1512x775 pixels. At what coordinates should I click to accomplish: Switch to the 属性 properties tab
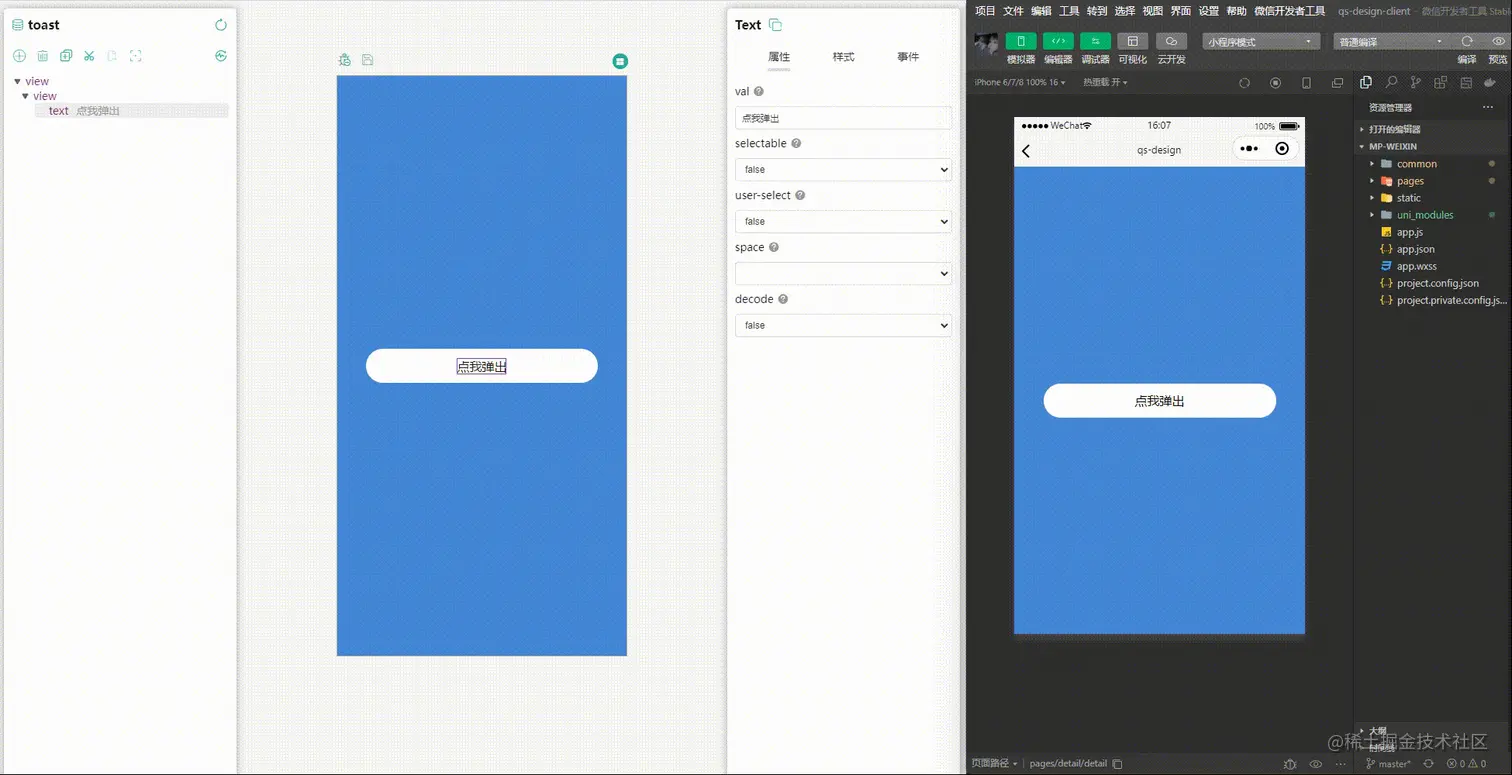tap(779, 57)
